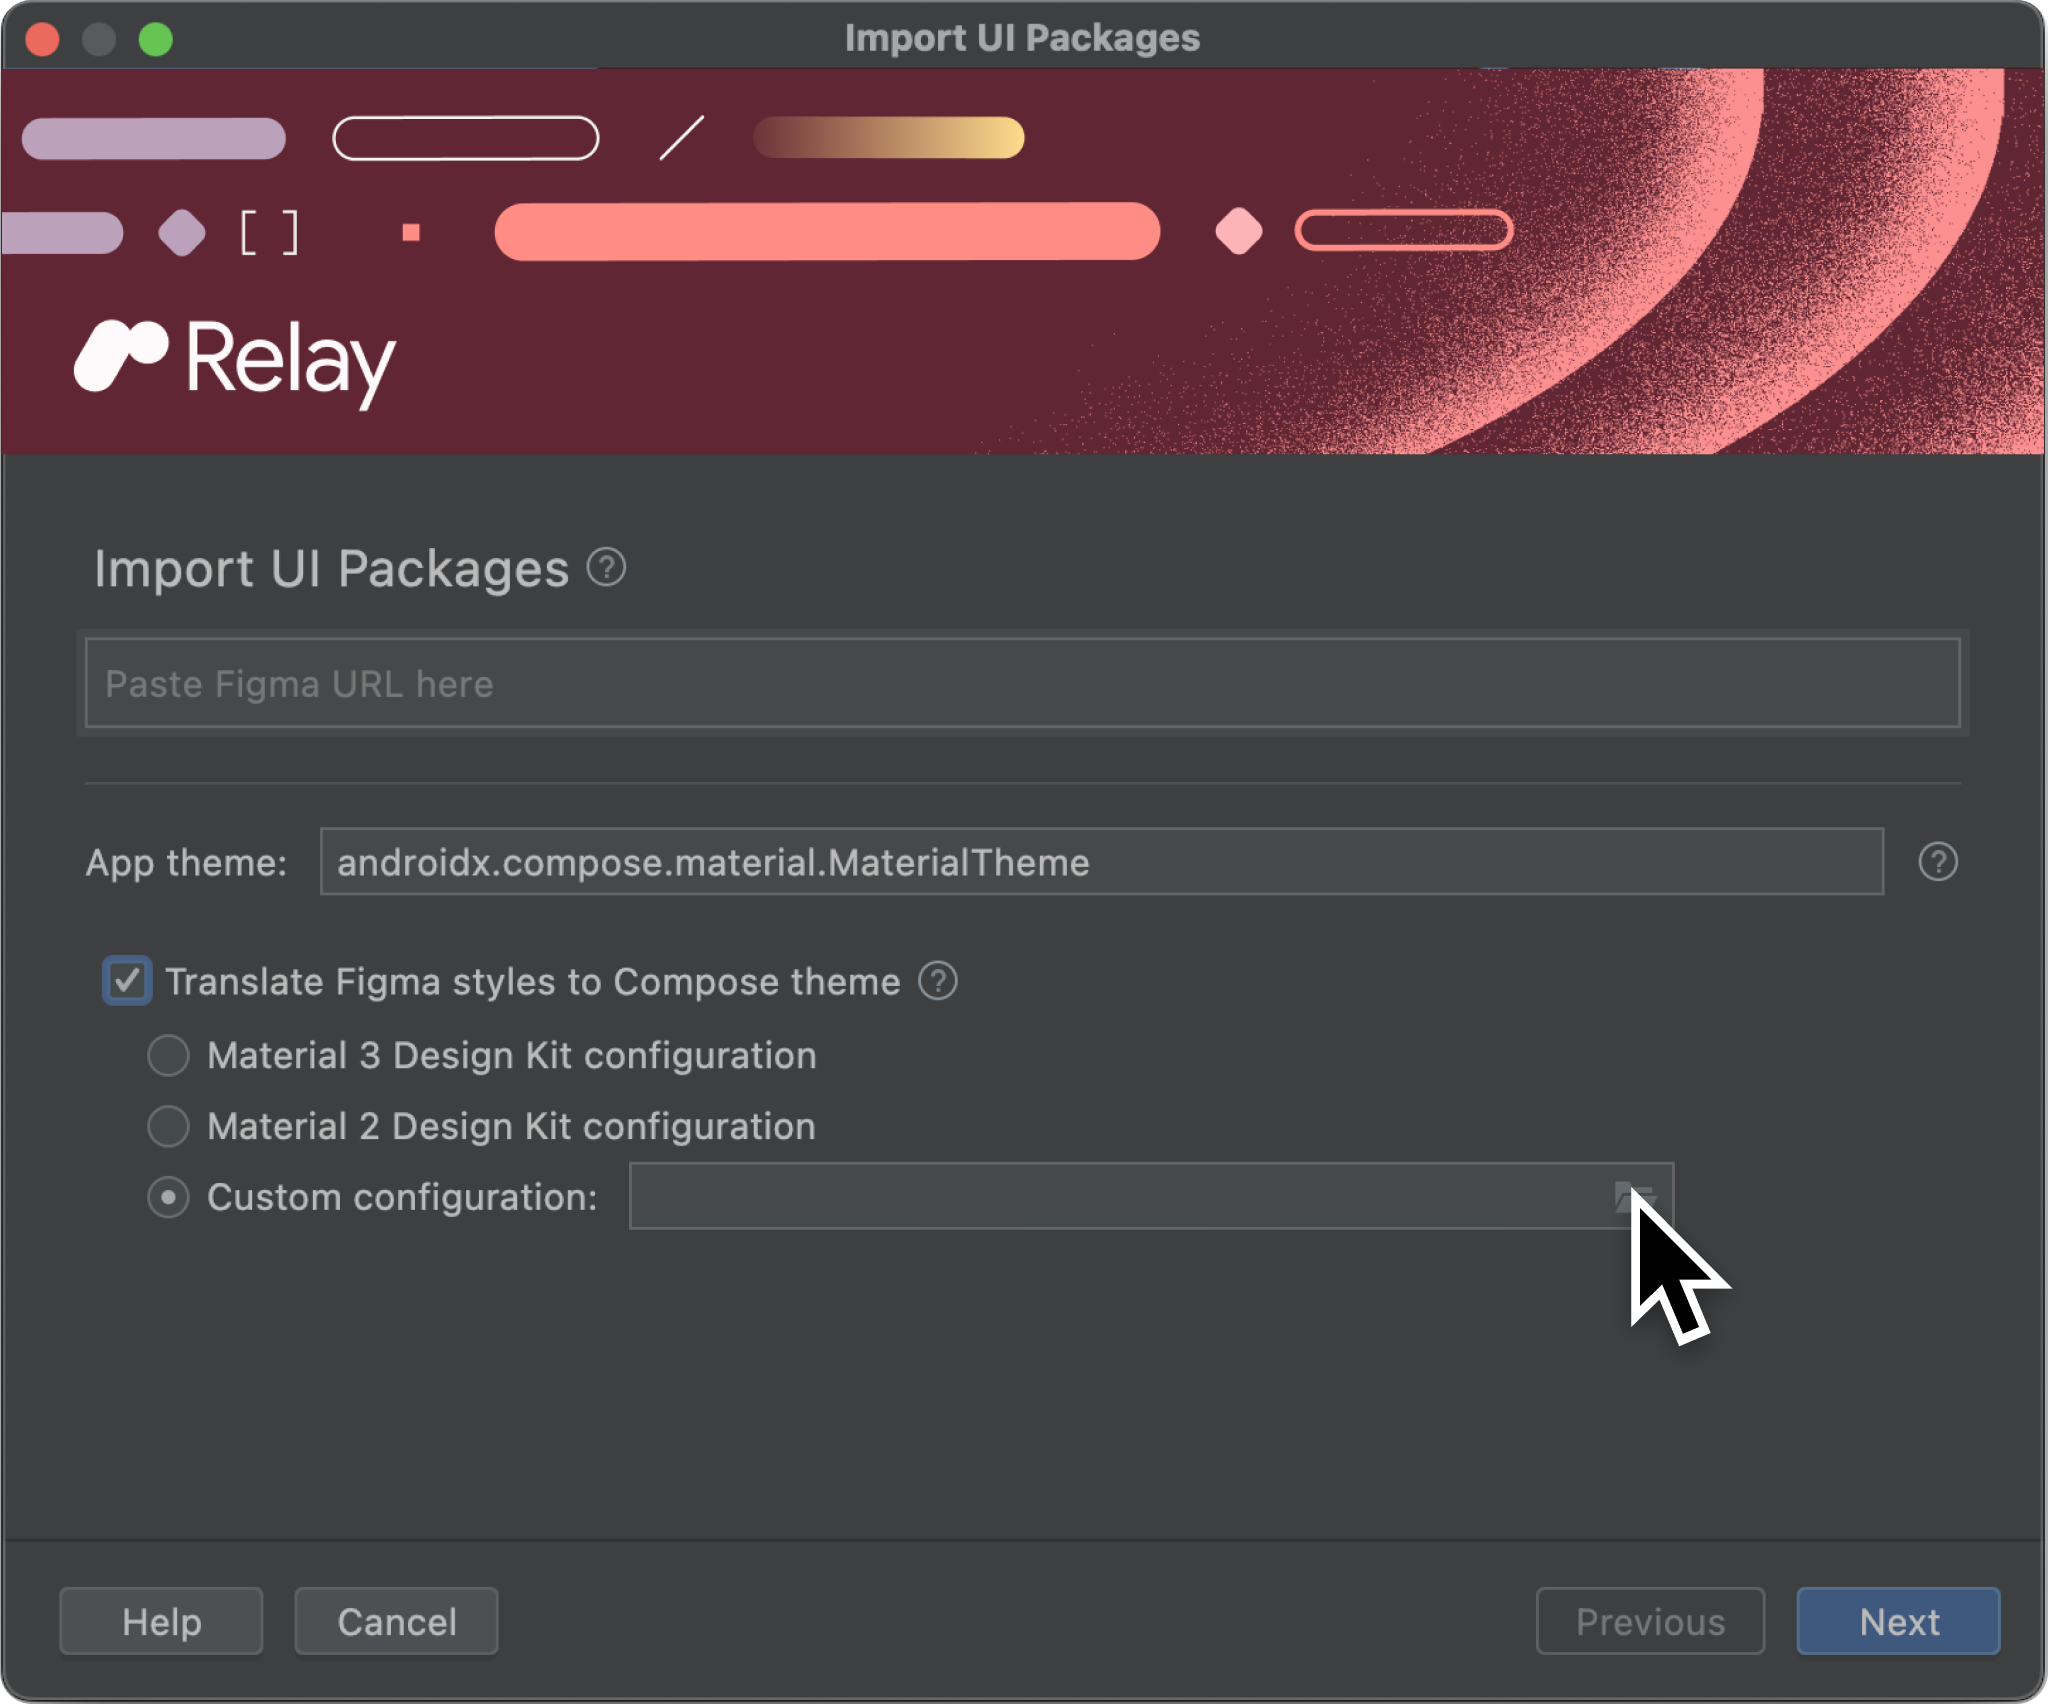Select Material 2 Design Kit configuration radio button
The width and height of the screenshot is (2048, 1704).
(168, 1126)
